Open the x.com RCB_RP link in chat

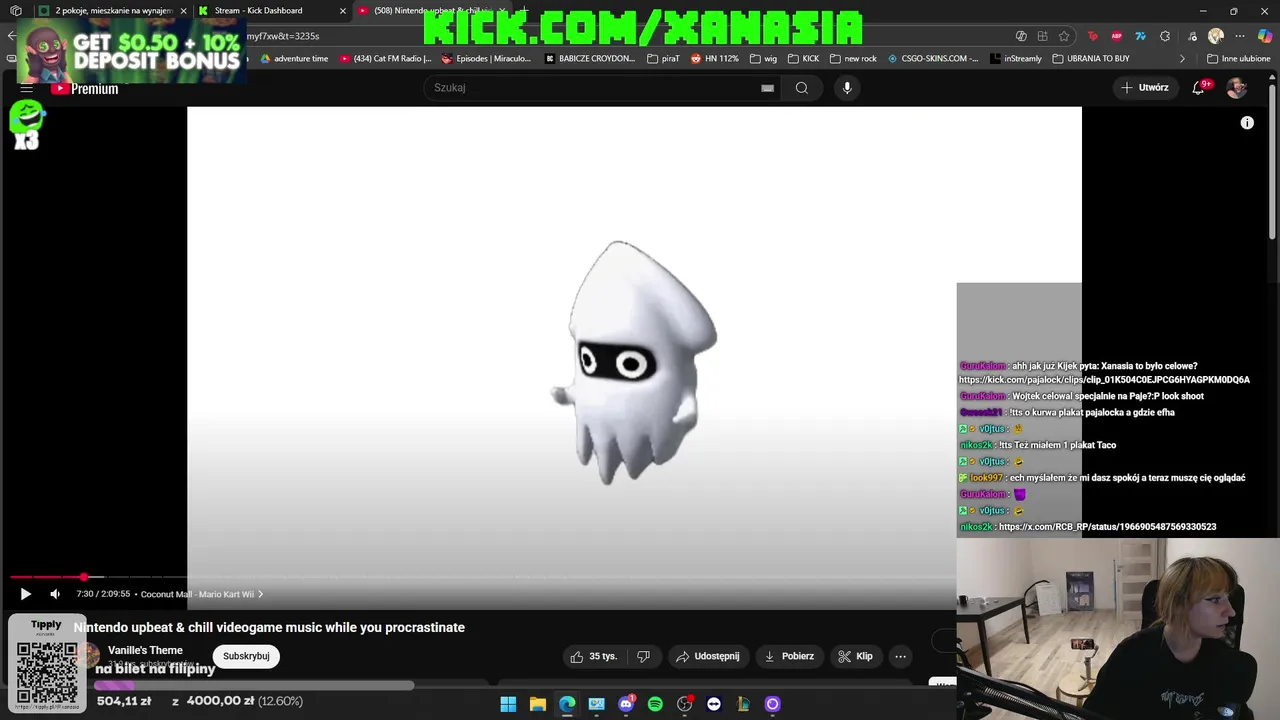pyautogui.click(x=1107, y=527)
